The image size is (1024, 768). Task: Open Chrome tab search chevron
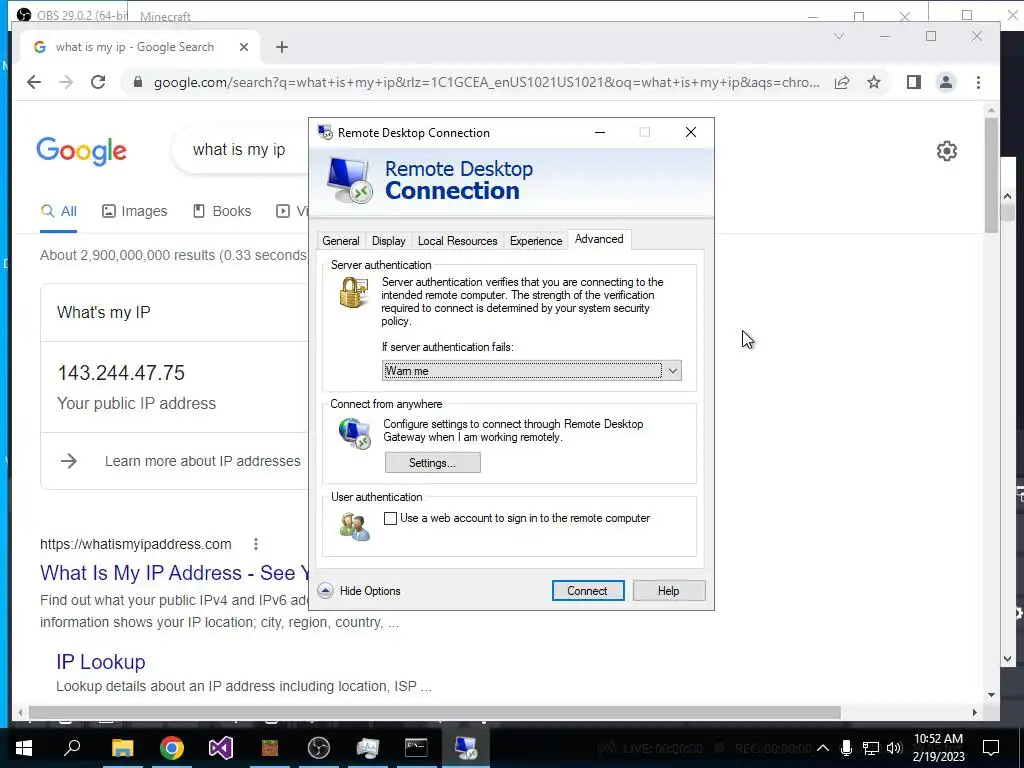(839, 37)
